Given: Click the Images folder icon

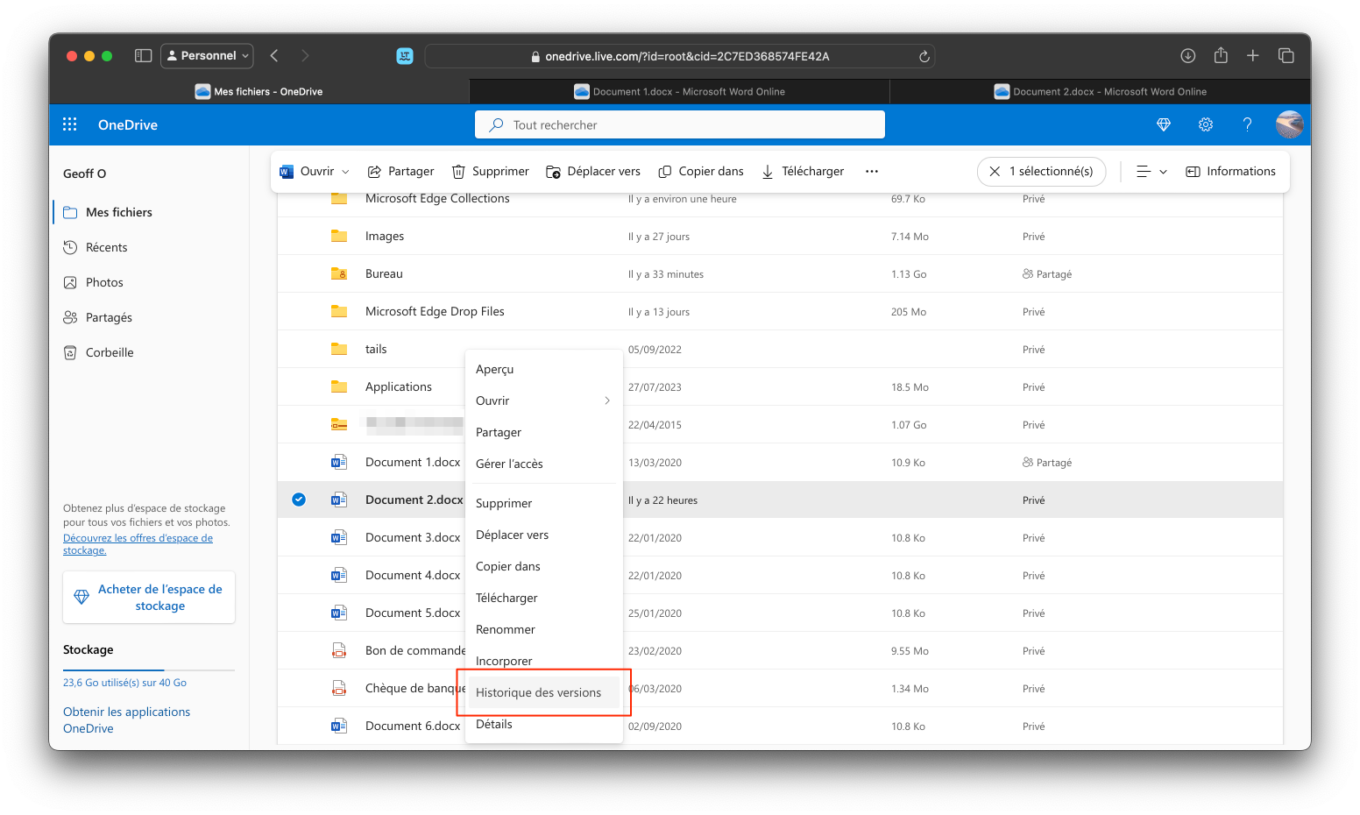Looking at the screenshot, I should [x=339, y=236].
